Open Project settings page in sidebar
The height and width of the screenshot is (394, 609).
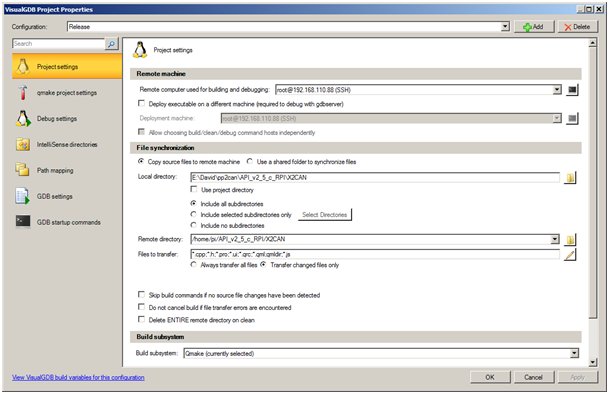(x=67, y=66)
